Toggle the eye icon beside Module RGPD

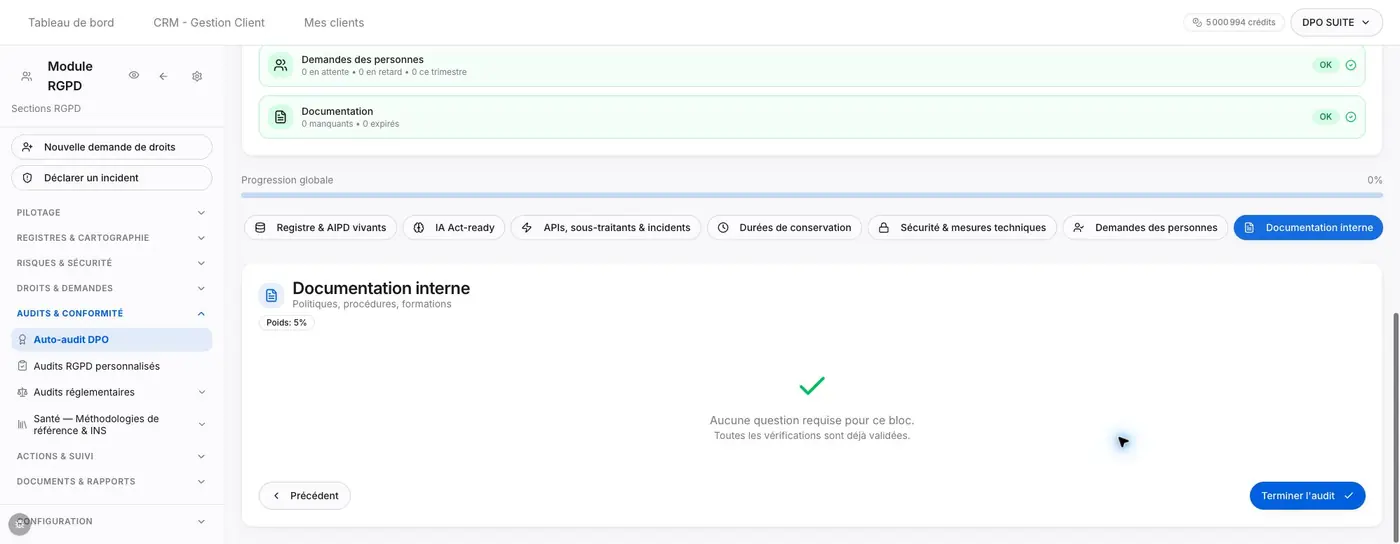[x=134, y=75]
